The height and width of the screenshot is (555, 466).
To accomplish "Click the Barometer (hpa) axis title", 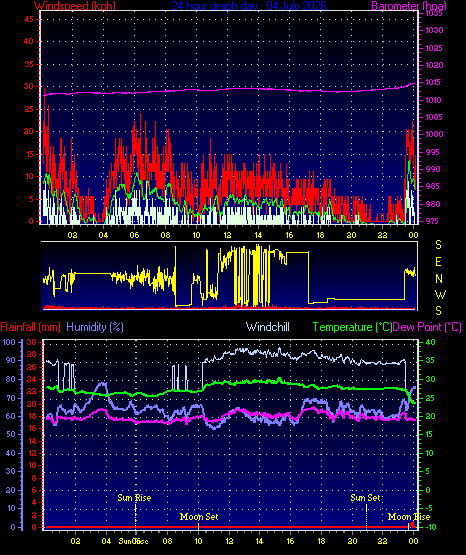I will 409,5.
